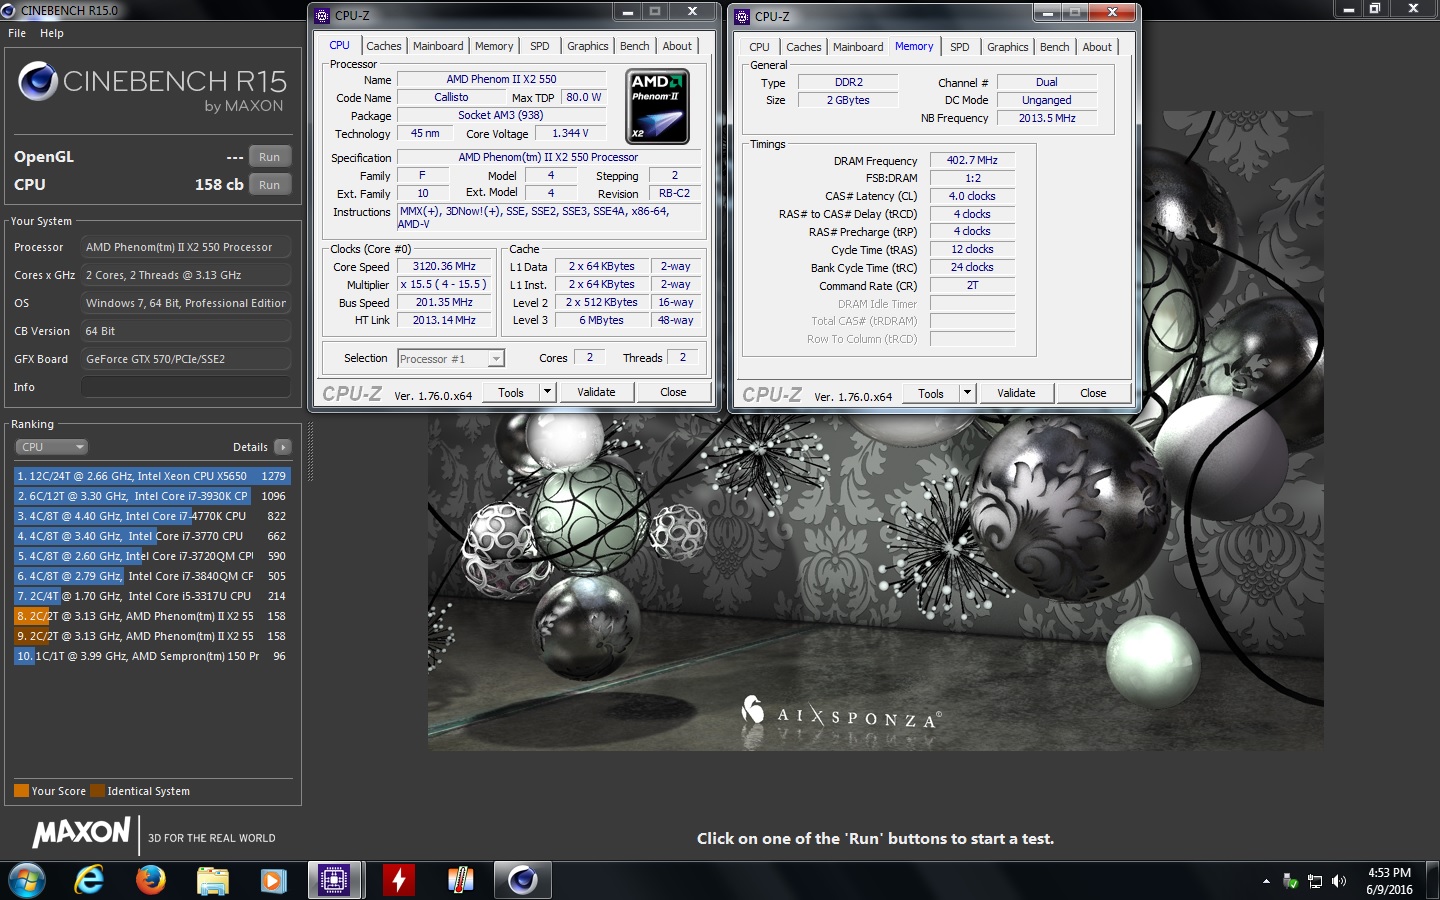This screenshot has width=1440, height=900.
Task: Open Caches tab in right CPU-Z window
Action: (803, 47)
